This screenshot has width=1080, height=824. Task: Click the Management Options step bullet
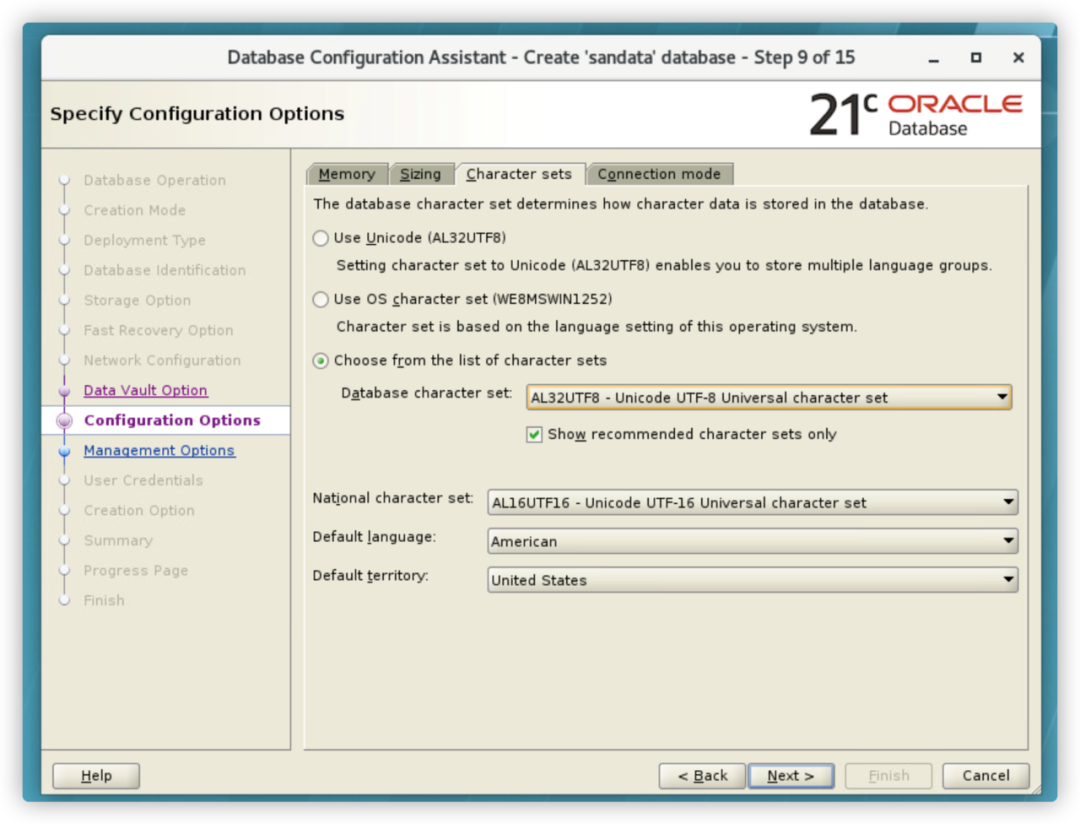(65, 451)
